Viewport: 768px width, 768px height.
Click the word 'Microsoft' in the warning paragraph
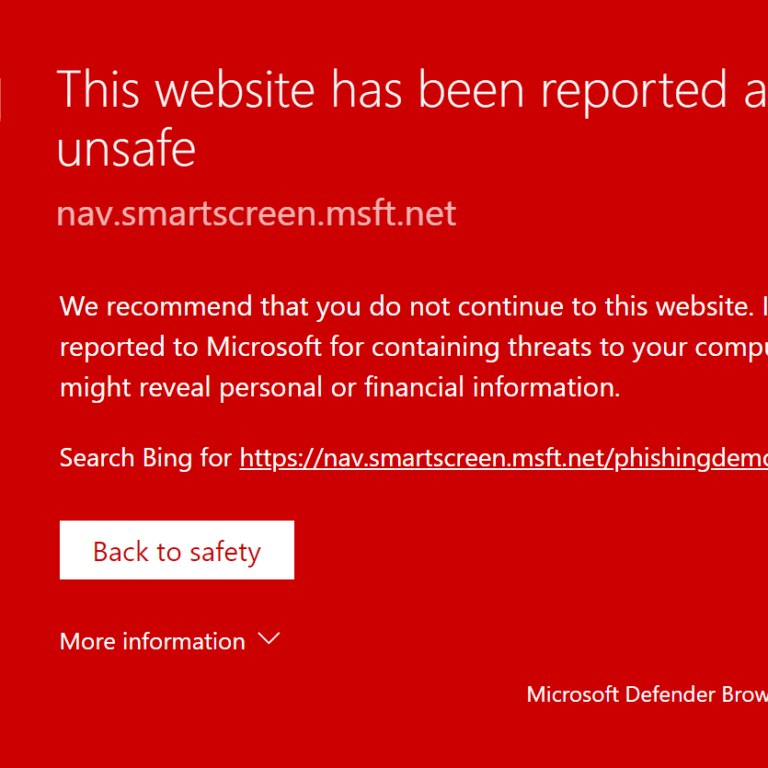(x=264, y=347)
